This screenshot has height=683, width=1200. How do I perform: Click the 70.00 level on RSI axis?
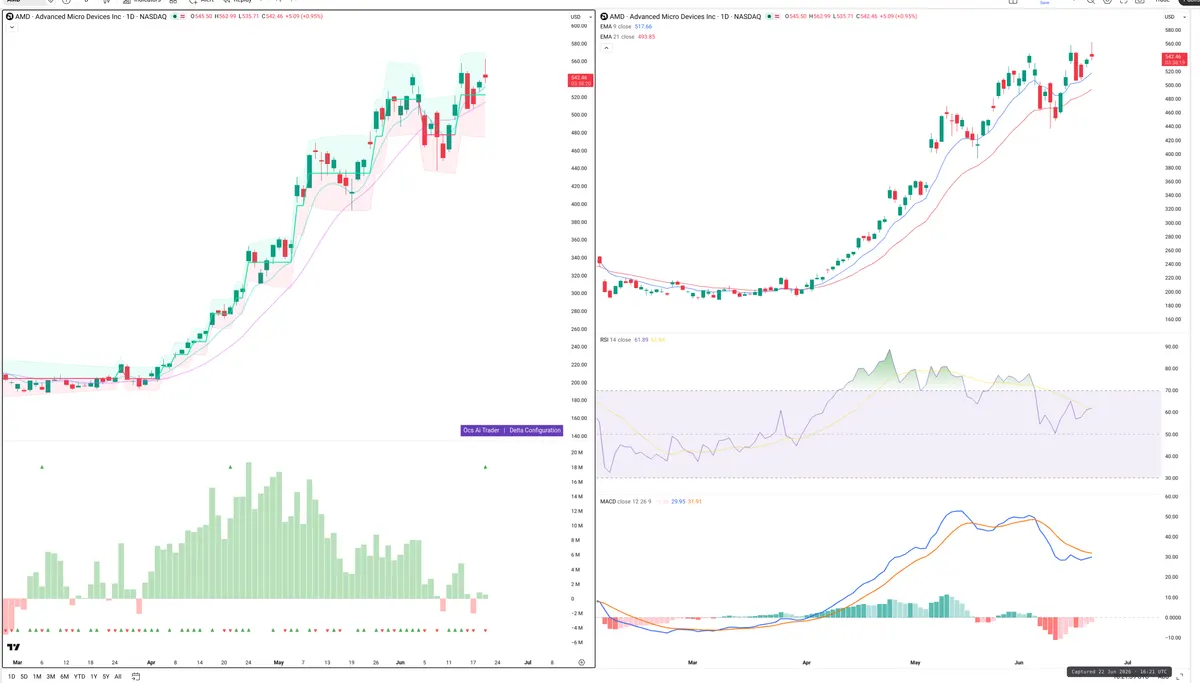(x=1171, y=390)
